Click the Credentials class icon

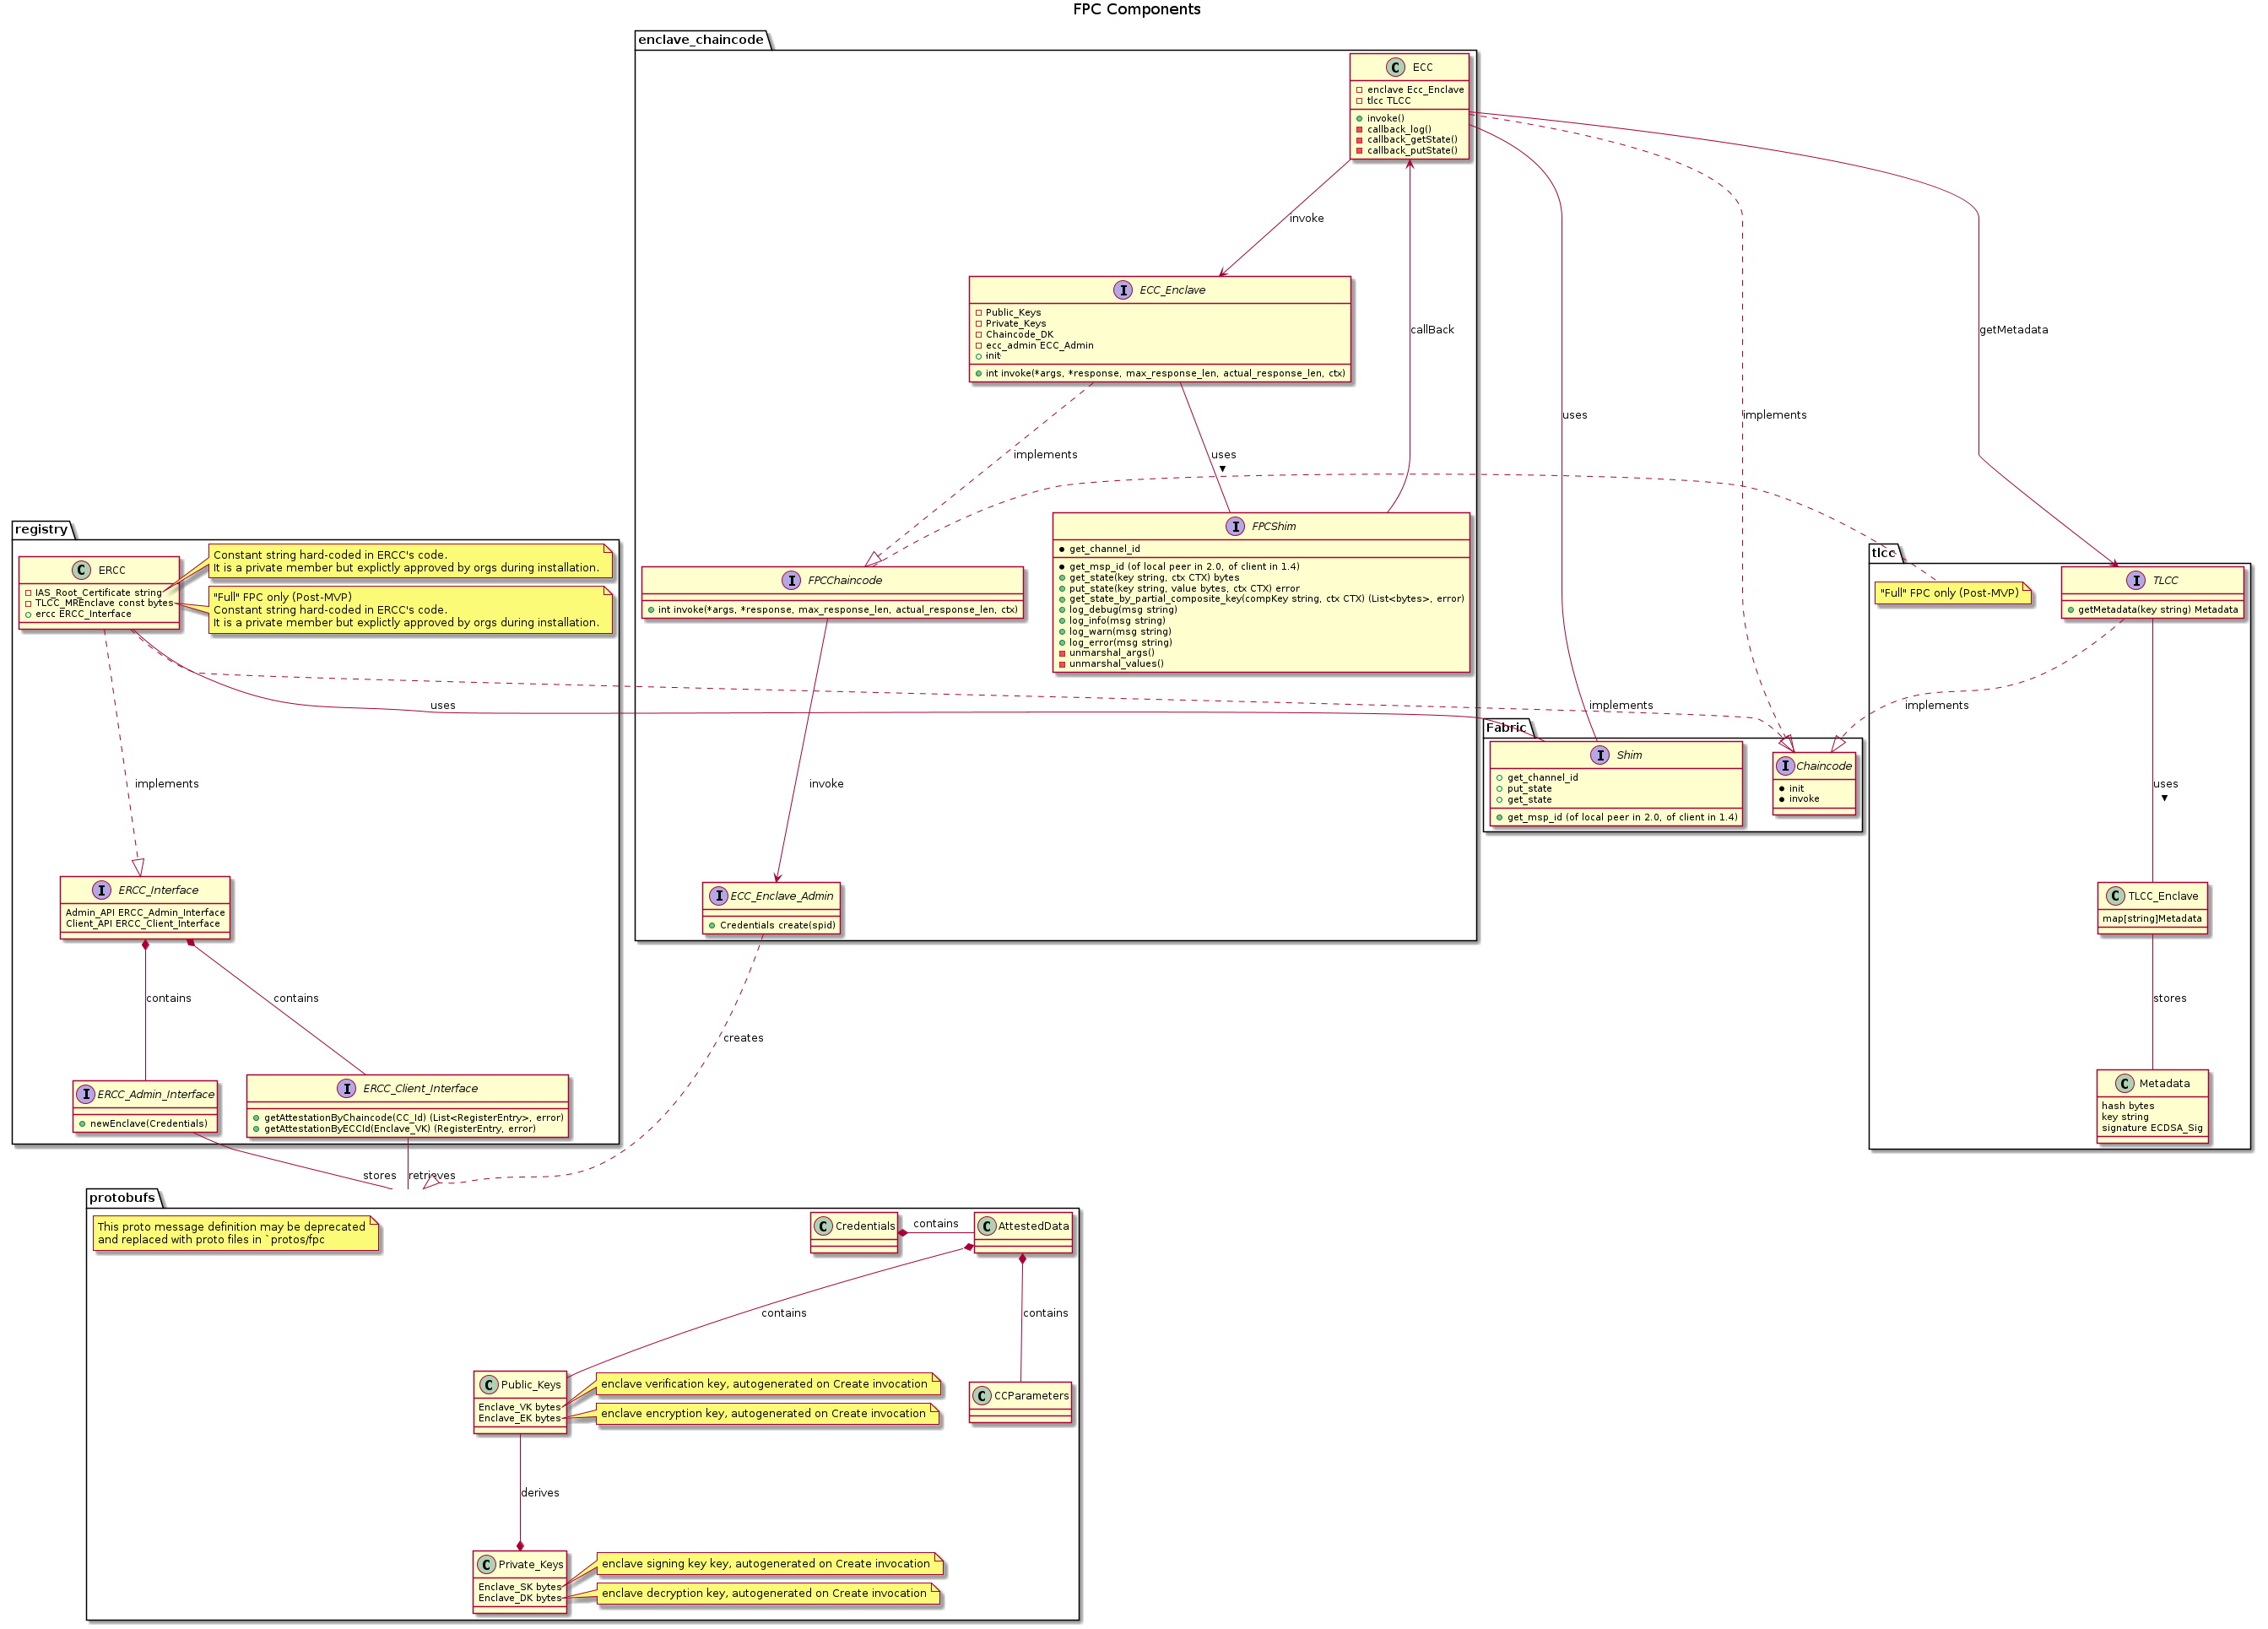click(x=823, y=1226)
